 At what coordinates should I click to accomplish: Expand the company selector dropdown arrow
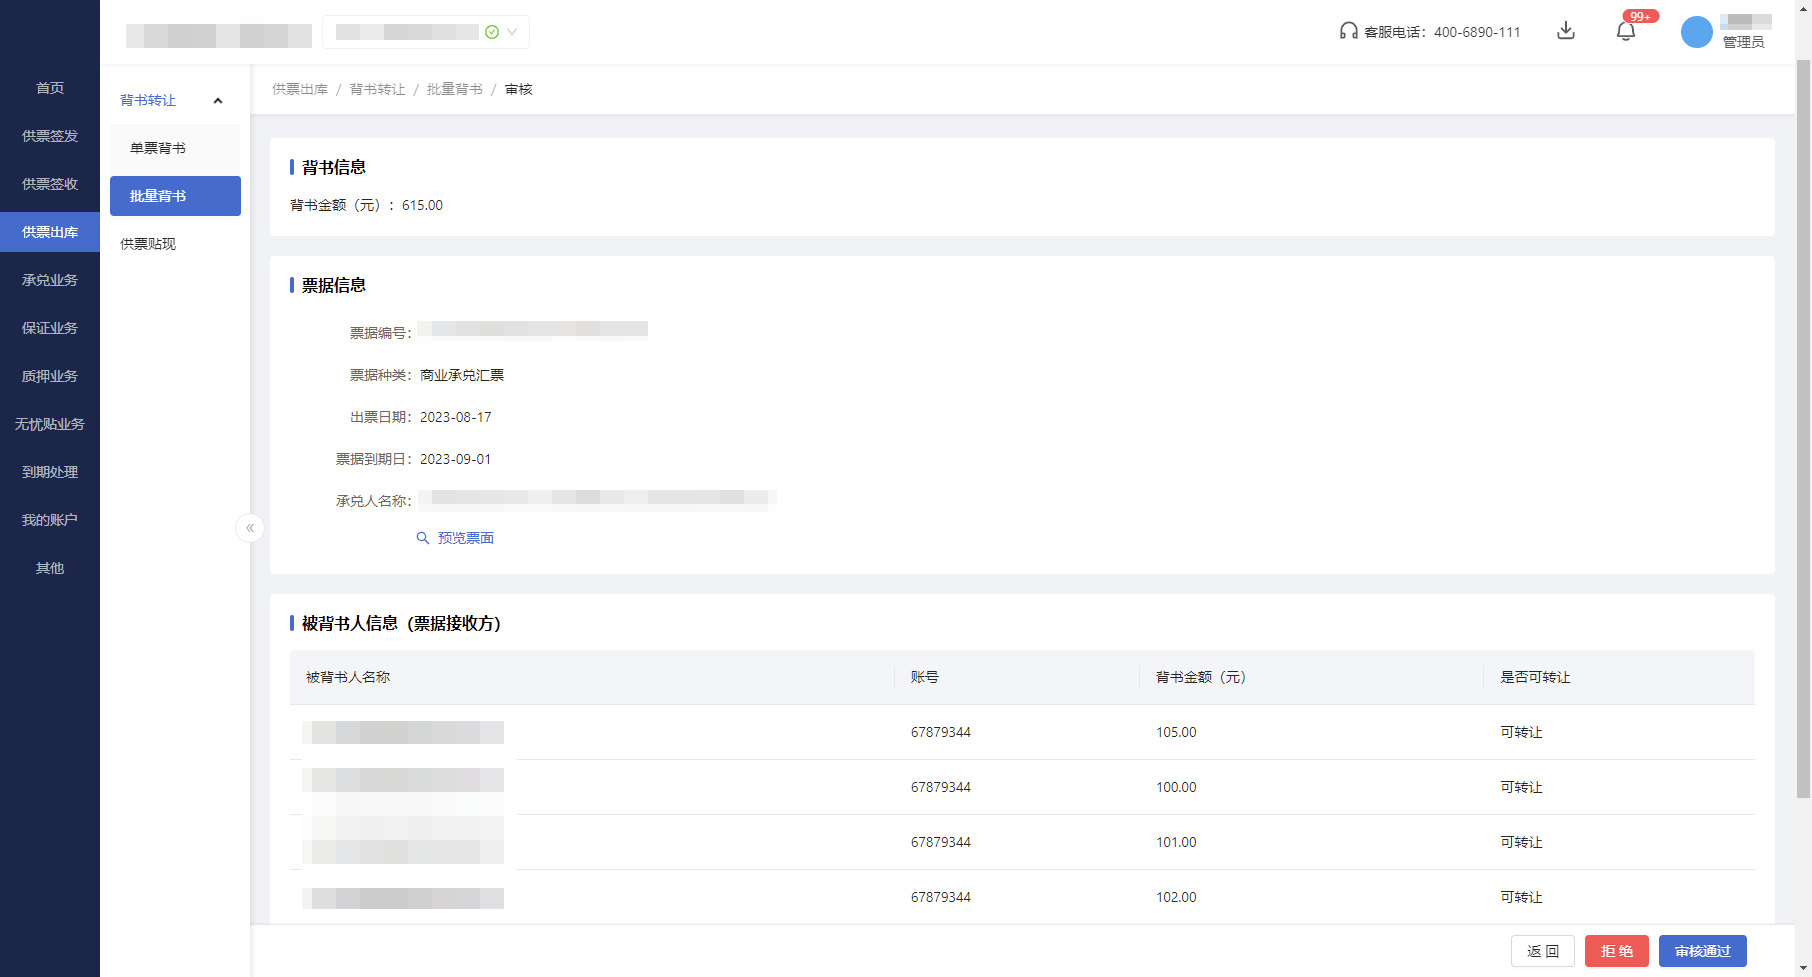click(x=512, y=32)
